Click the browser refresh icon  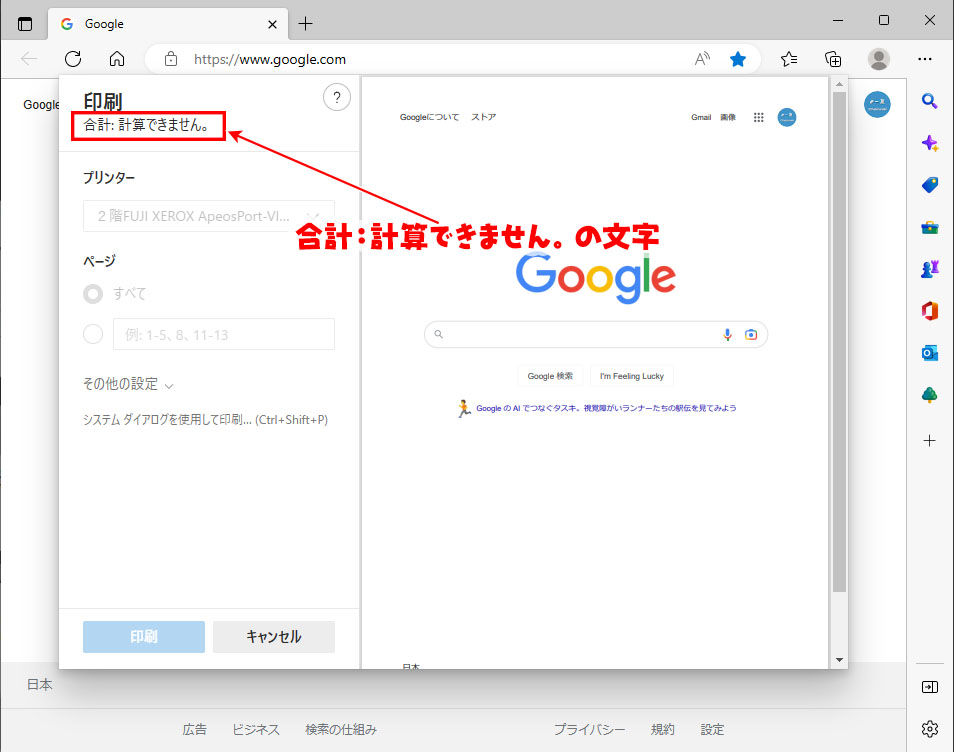[73, 59]
